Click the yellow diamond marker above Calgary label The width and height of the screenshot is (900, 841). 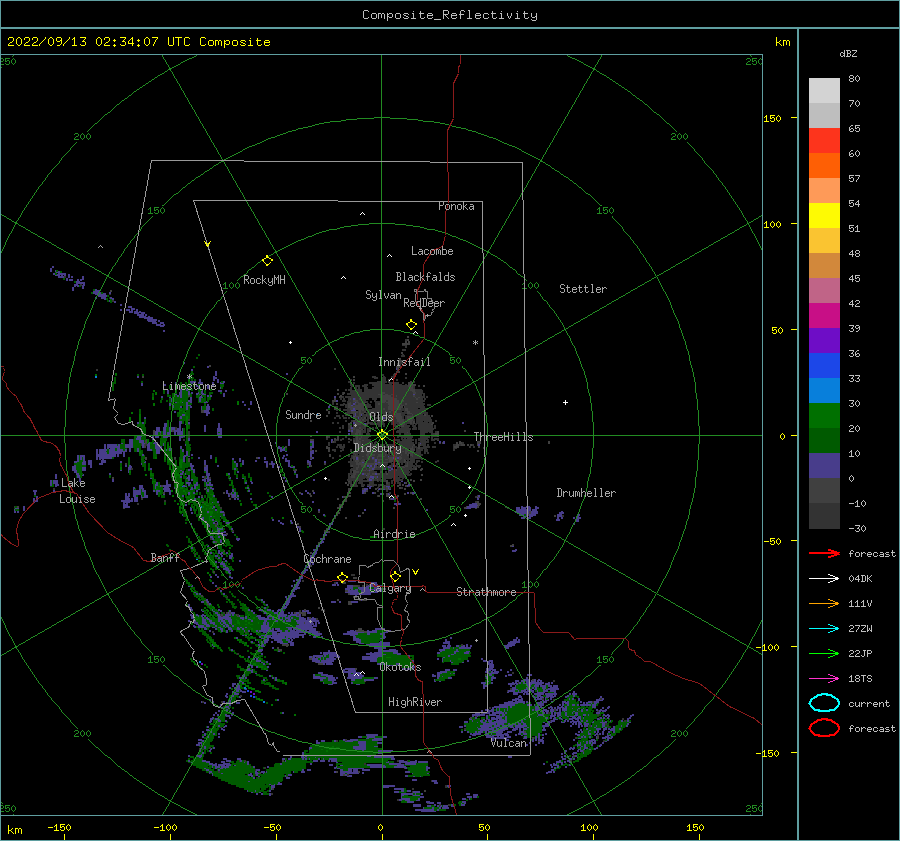pyautogui.click(x=395, y=576)
